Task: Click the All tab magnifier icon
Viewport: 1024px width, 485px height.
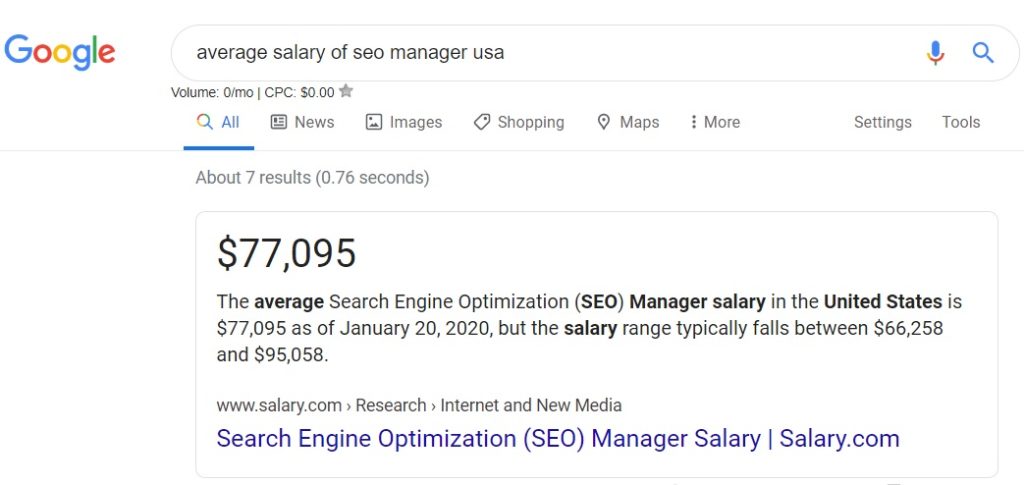Action: 204,122
